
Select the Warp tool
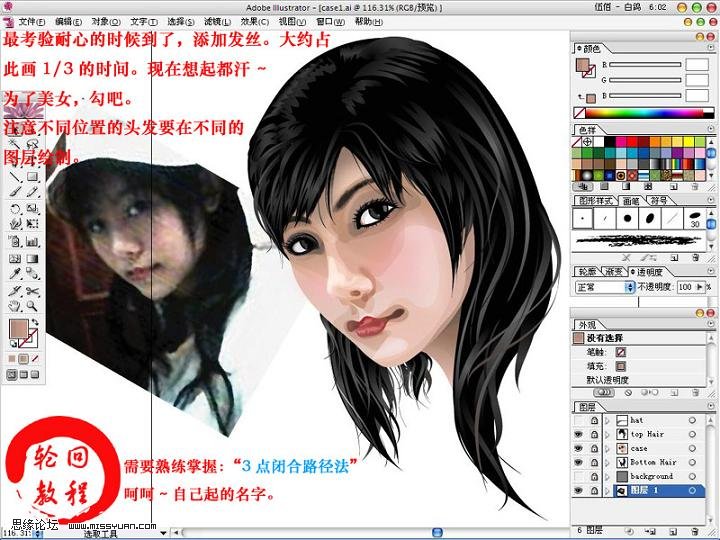(15, 224)
